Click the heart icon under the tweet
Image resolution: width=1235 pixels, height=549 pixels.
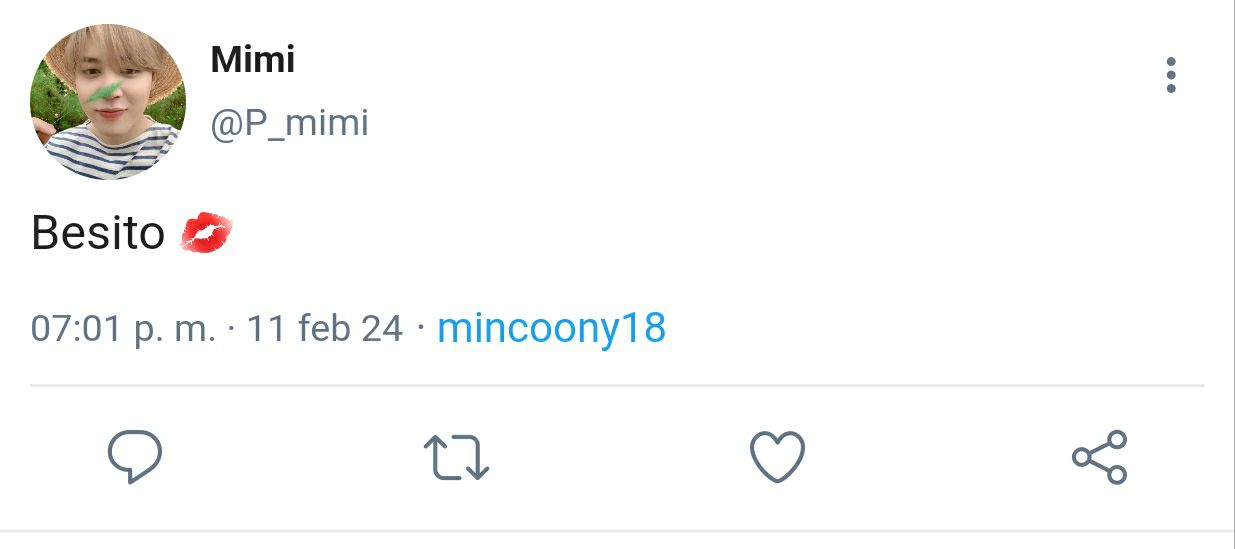pyautogui.click(x=777, y=457)
